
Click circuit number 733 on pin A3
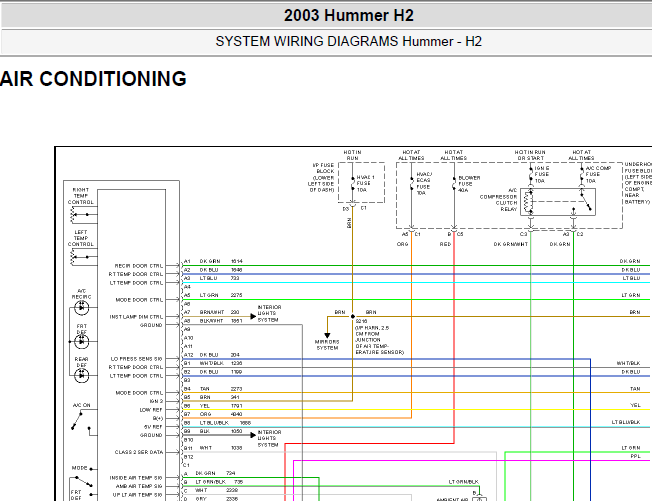[x=235, y=278]
